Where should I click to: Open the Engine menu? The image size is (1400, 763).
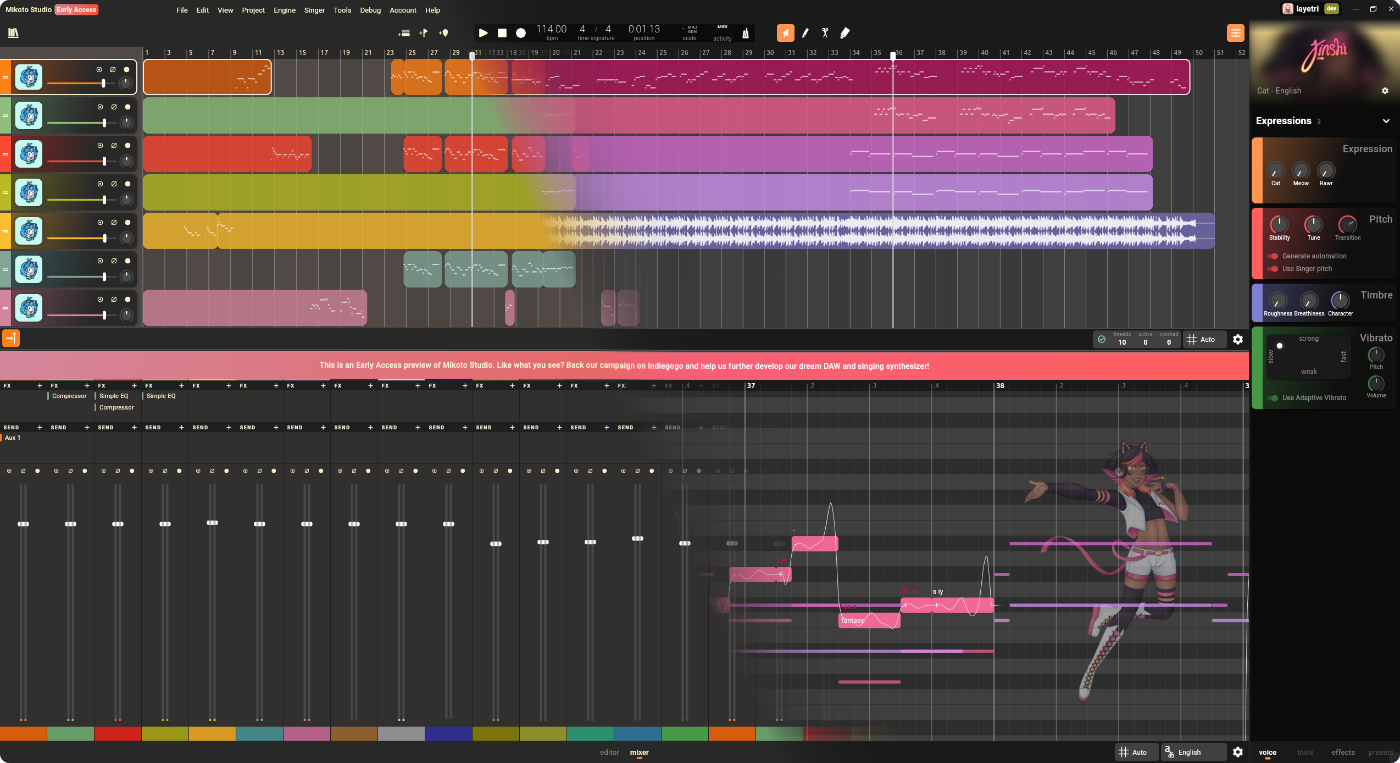(284, 10)
